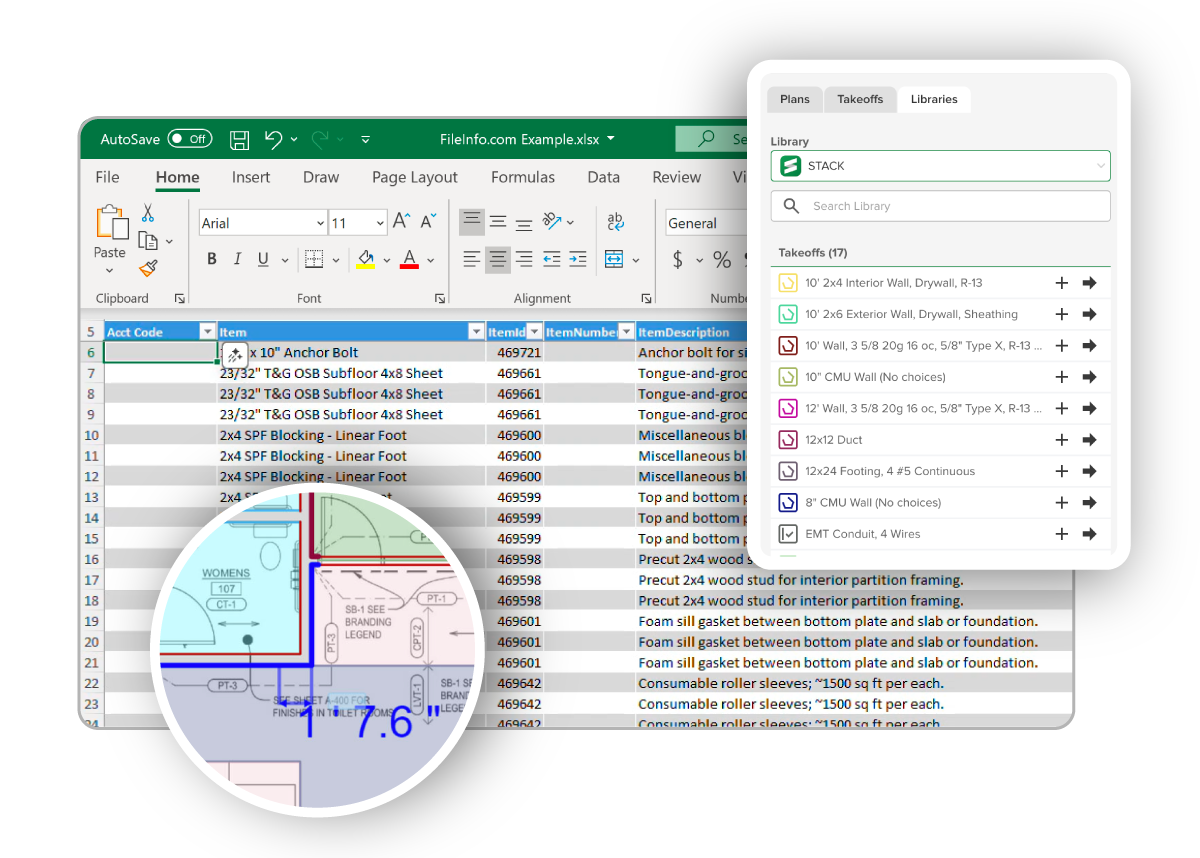The image size is (1200, 858).
Task: Click the Search Library magnifier icon
Action: click(791, 206)
